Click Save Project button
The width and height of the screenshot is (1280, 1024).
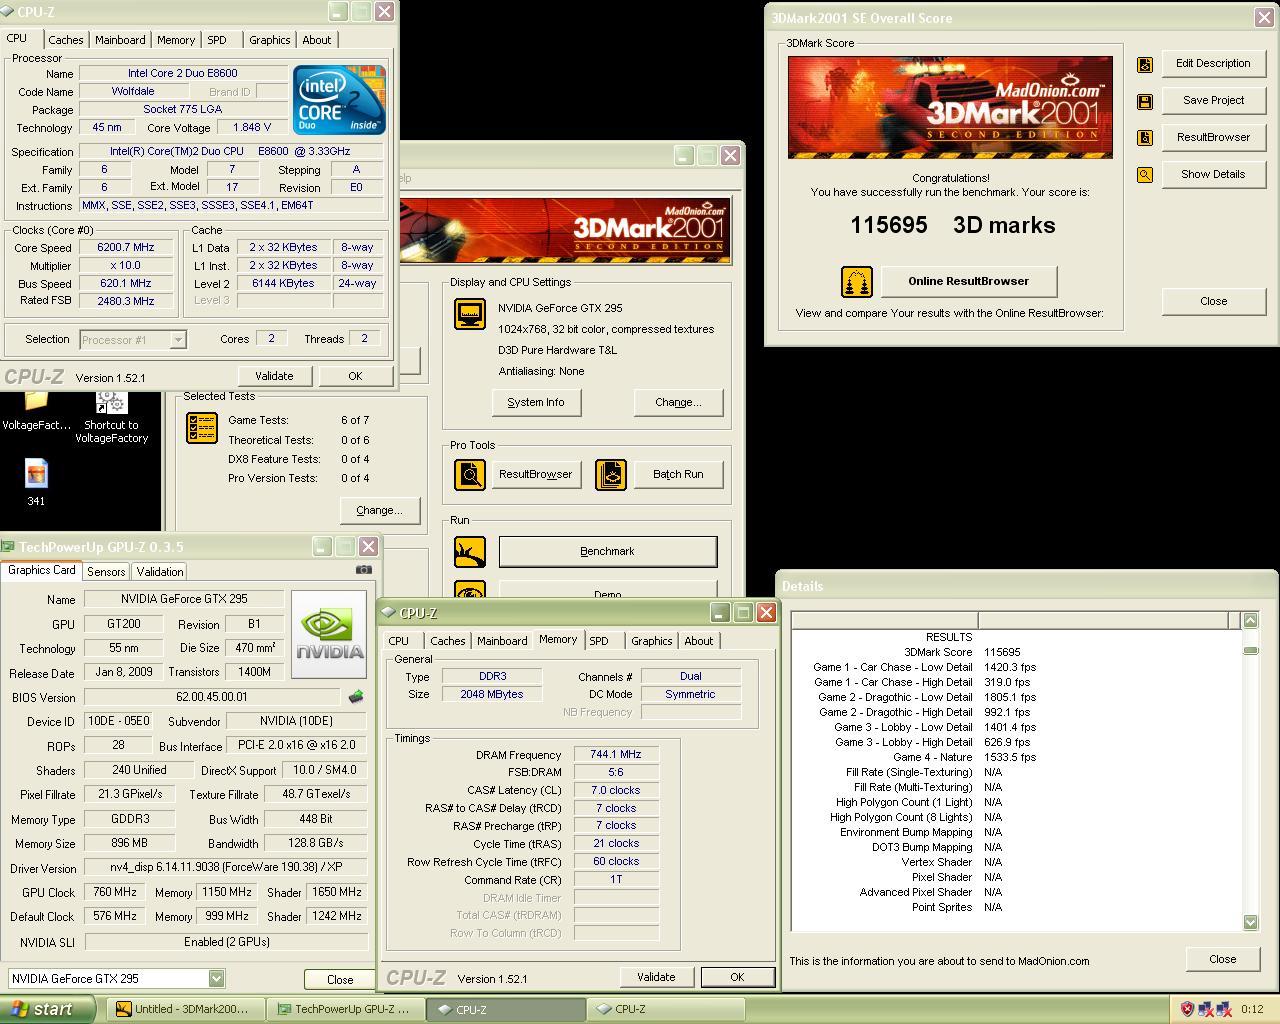click(1213, 100)
